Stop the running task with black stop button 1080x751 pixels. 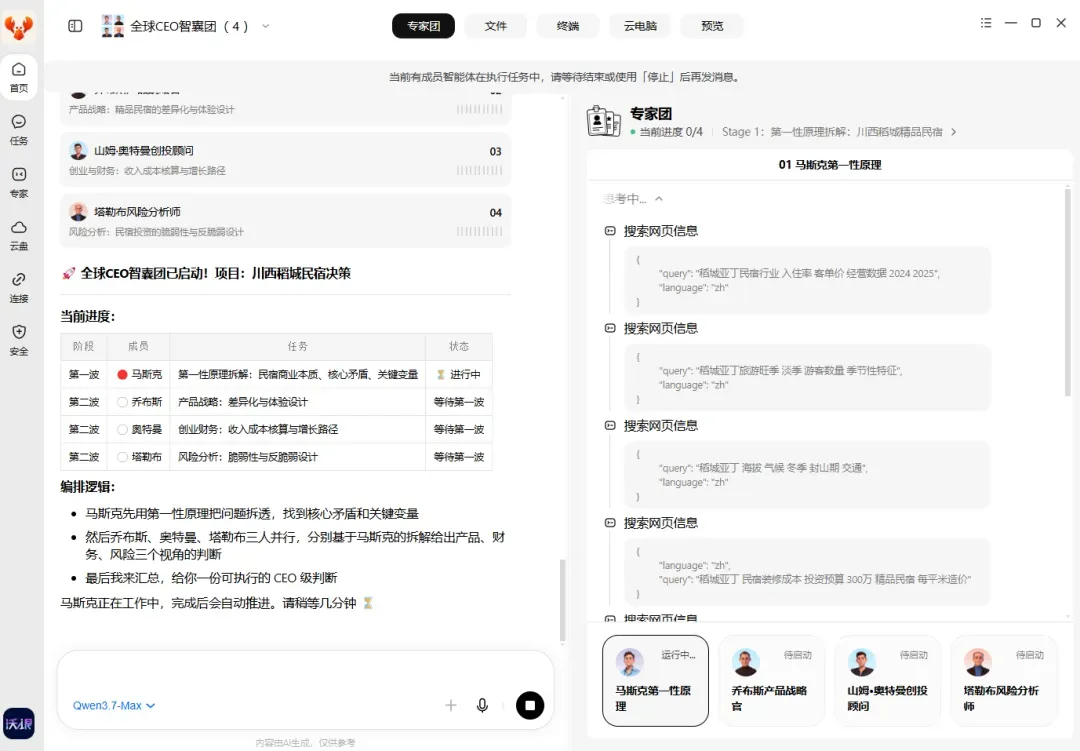(x=530, y=705)
